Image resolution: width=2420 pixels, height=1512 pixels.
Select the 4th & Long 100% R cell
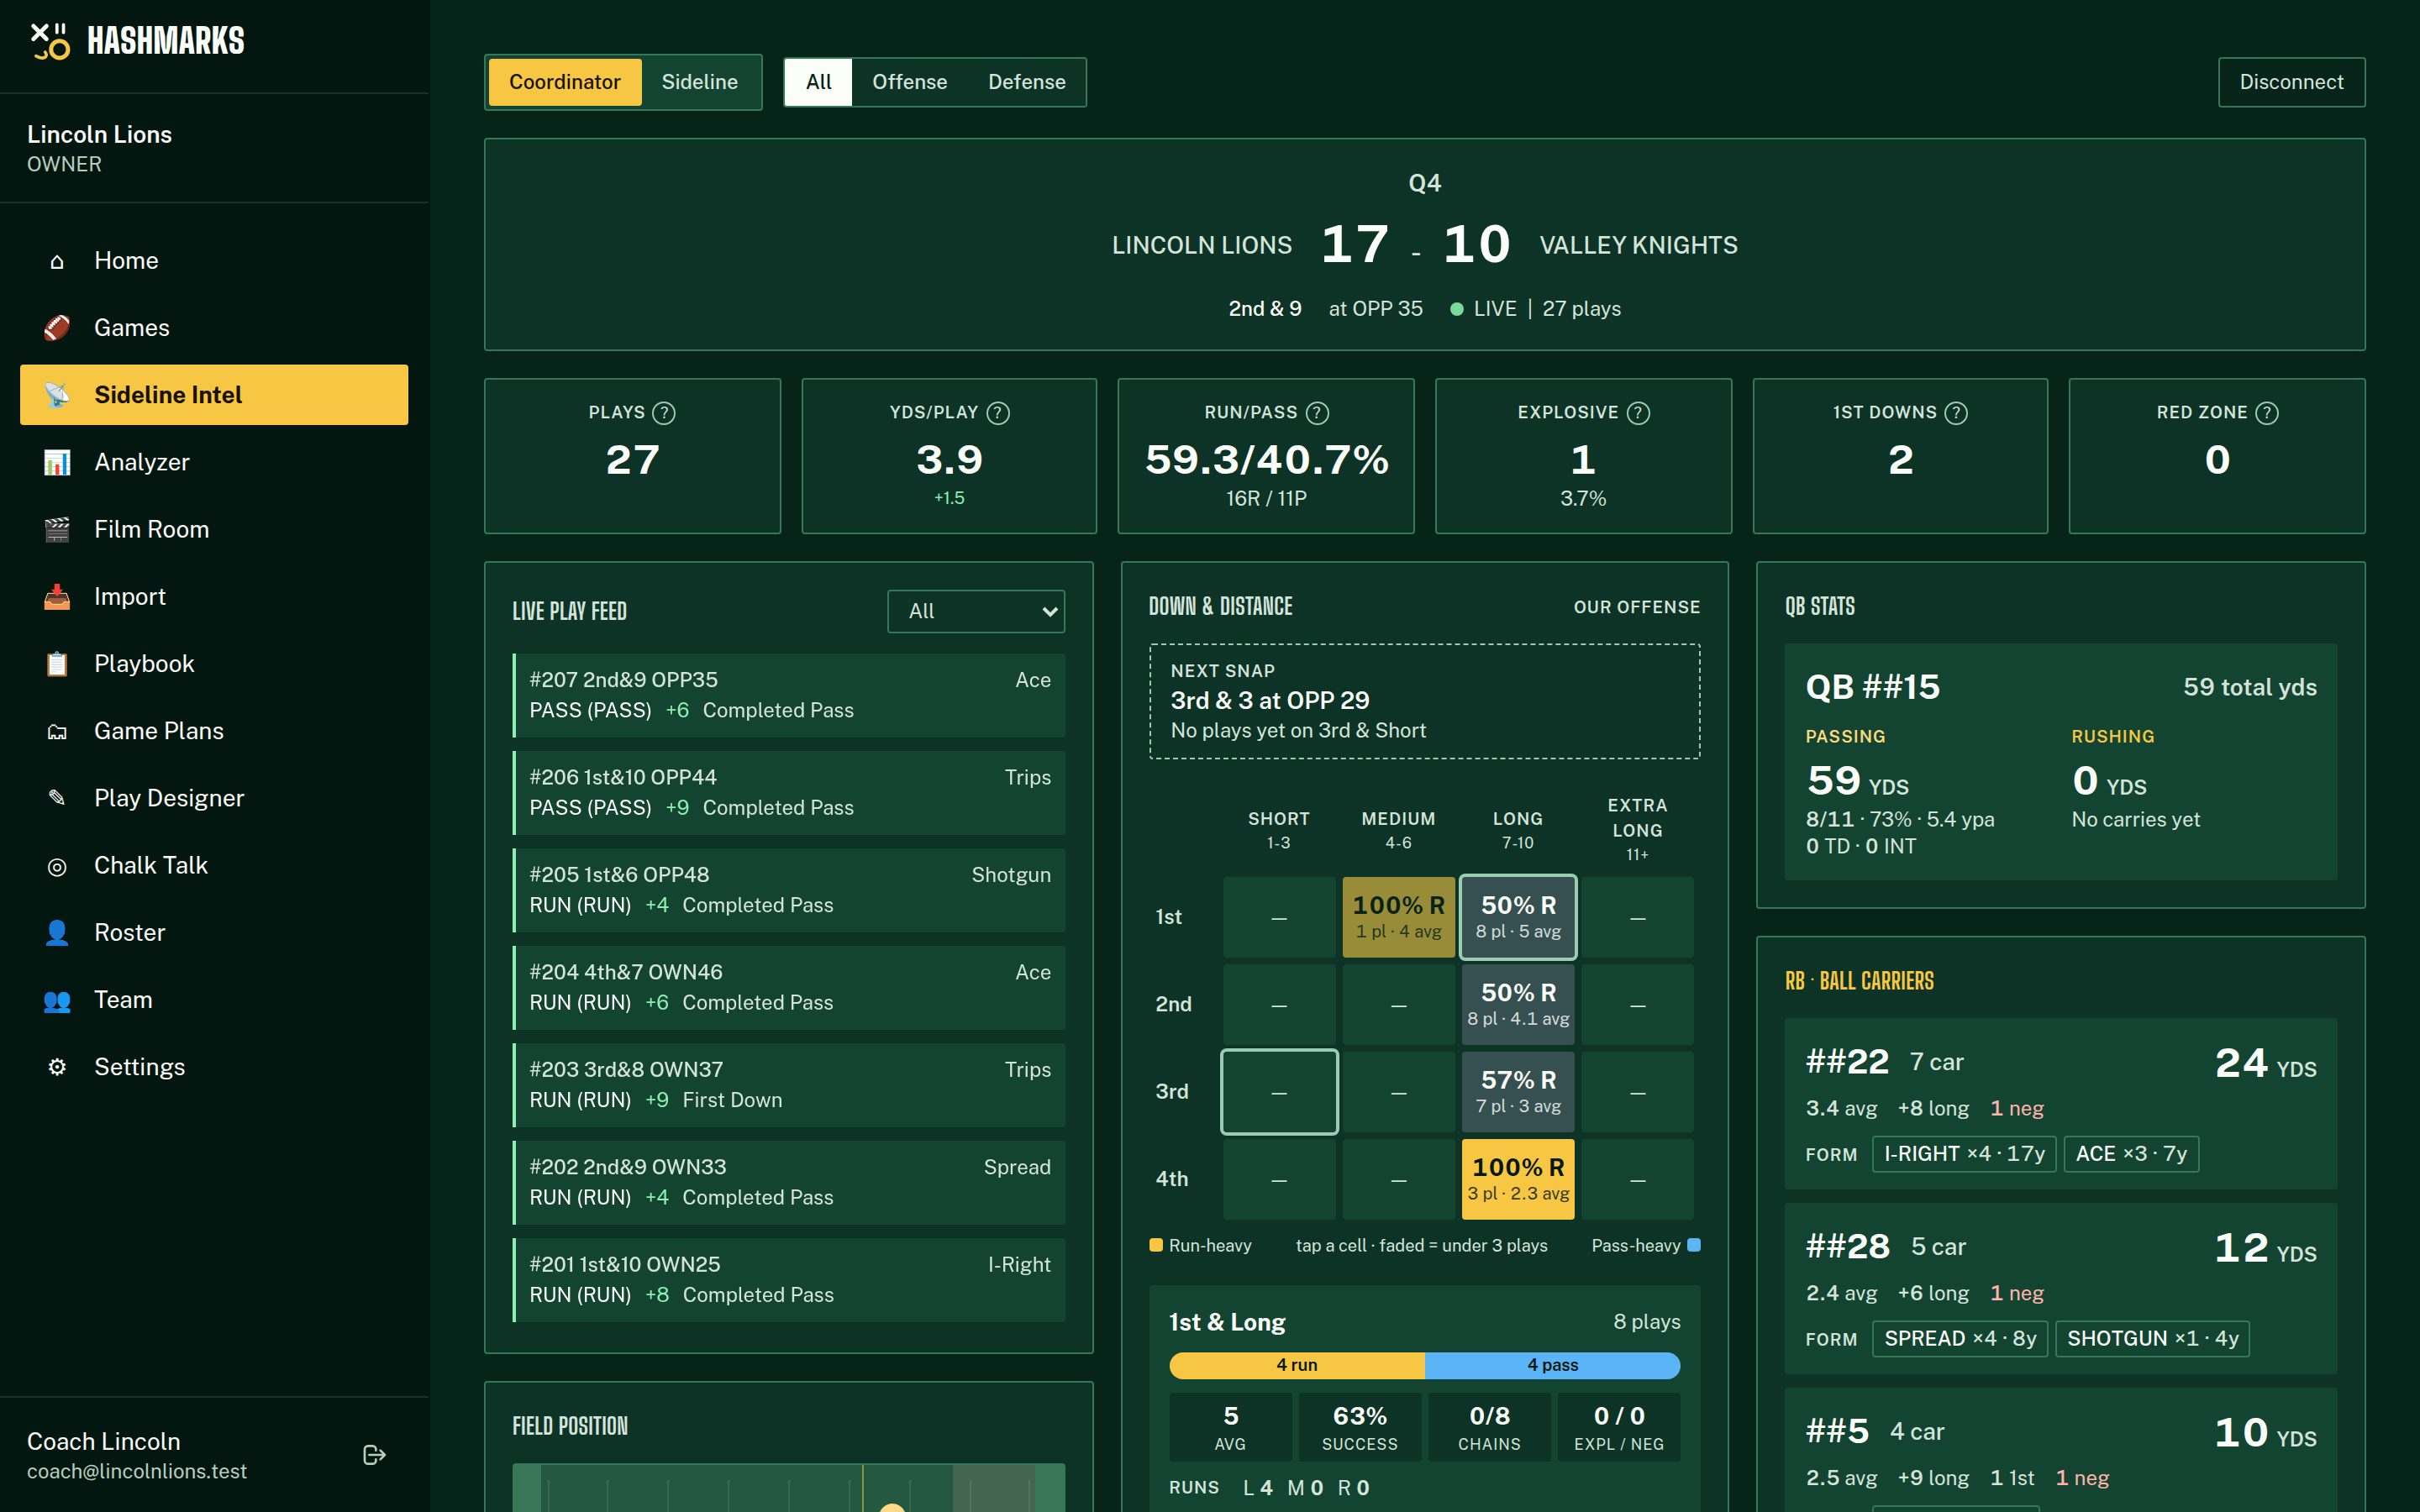[1518, 1179]
